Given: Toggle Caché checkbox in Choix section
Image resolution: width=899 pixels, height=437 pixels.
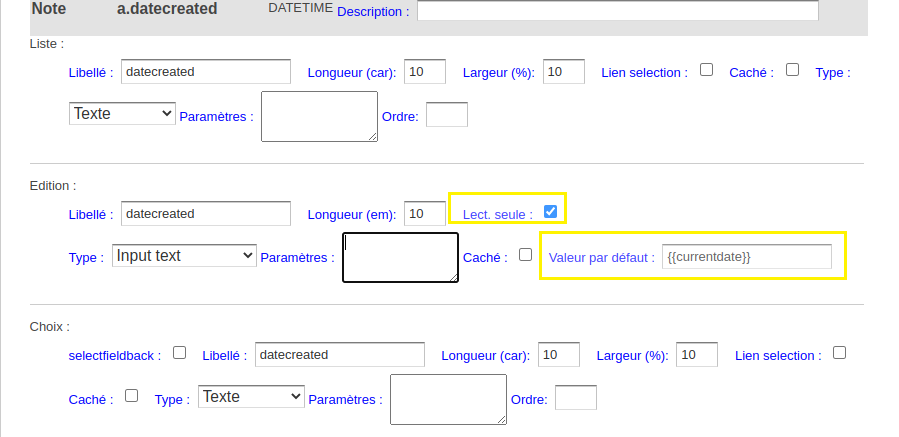Looking at the screenshot, I should point(131,396).
